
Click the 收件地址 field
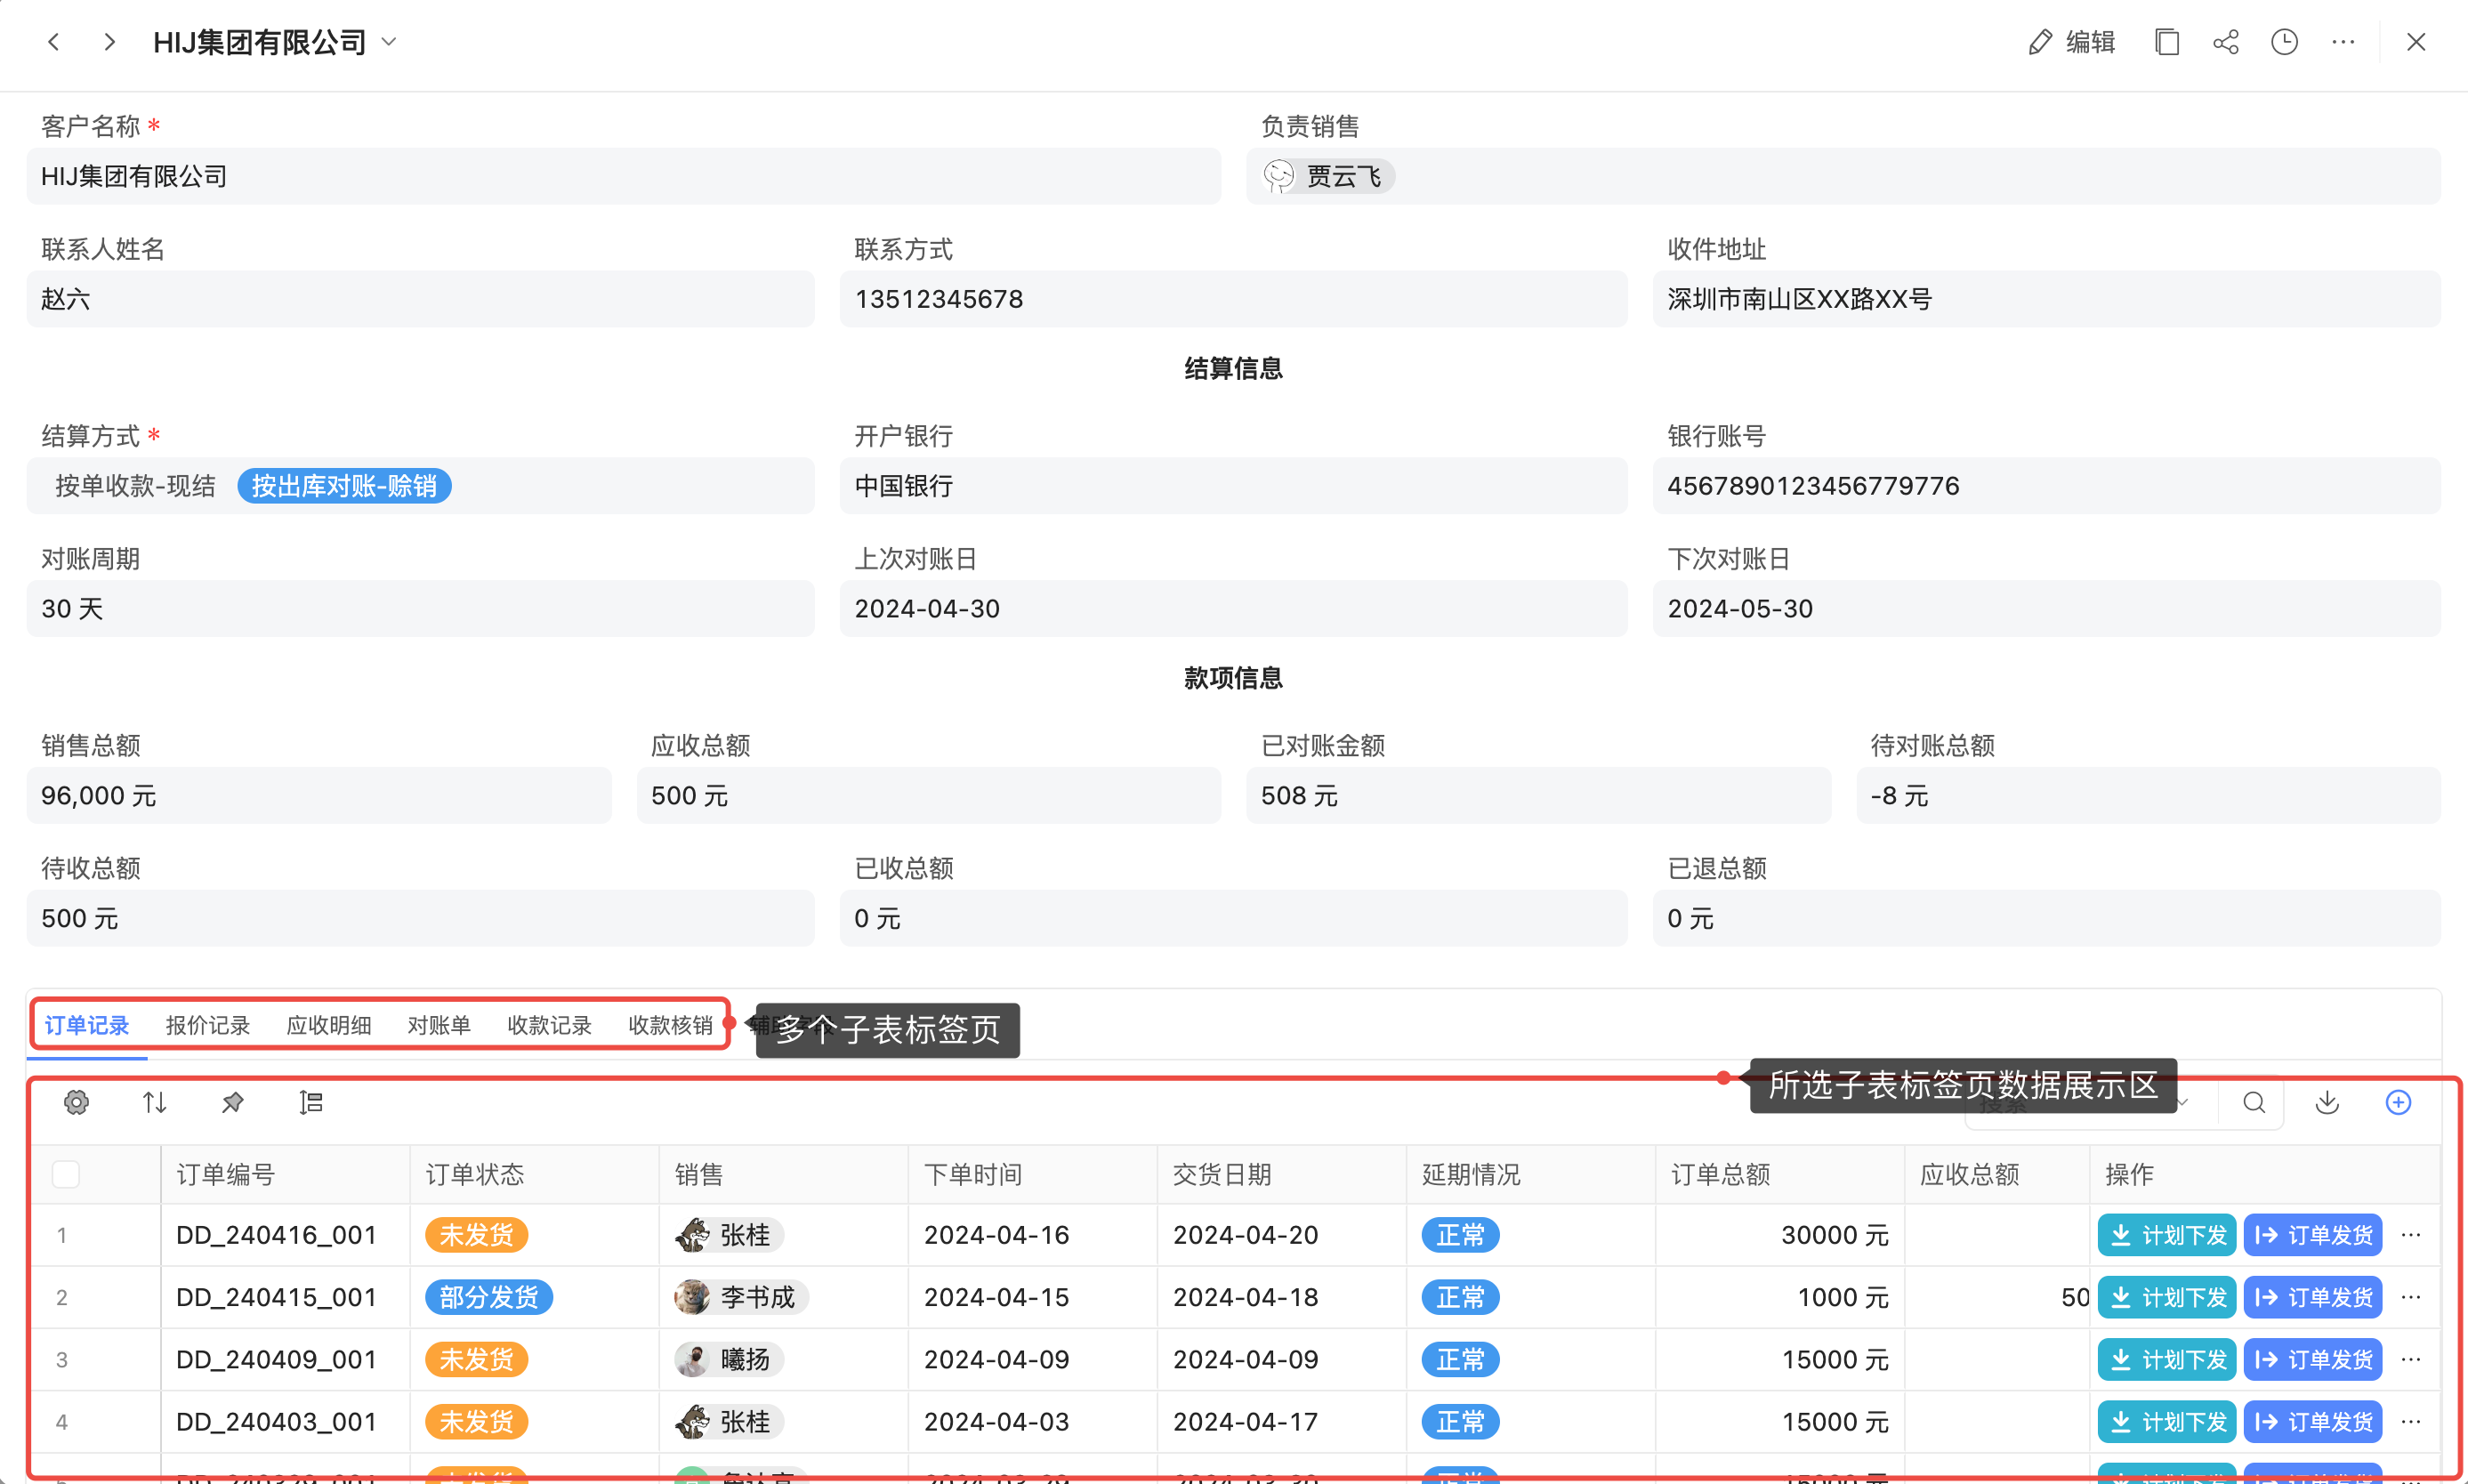point(2046,299)
